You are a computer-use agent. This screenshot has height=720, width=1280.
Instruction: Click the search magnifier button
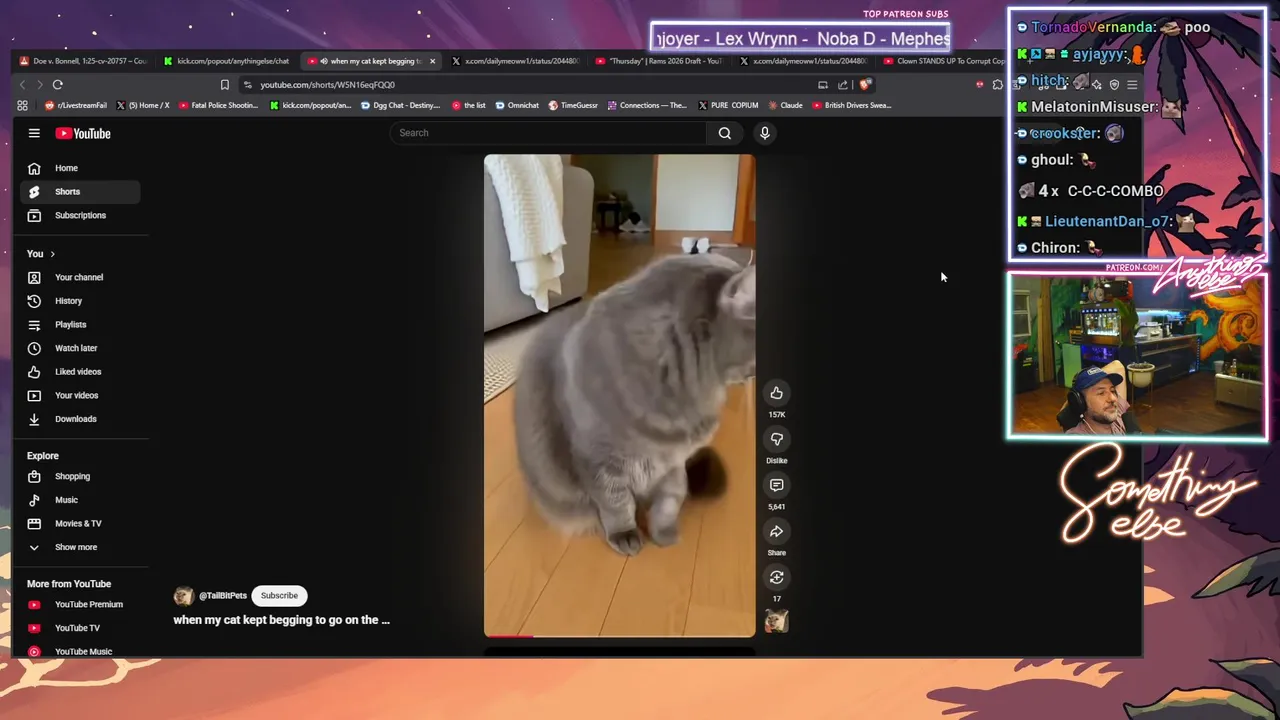pos(725,133)
